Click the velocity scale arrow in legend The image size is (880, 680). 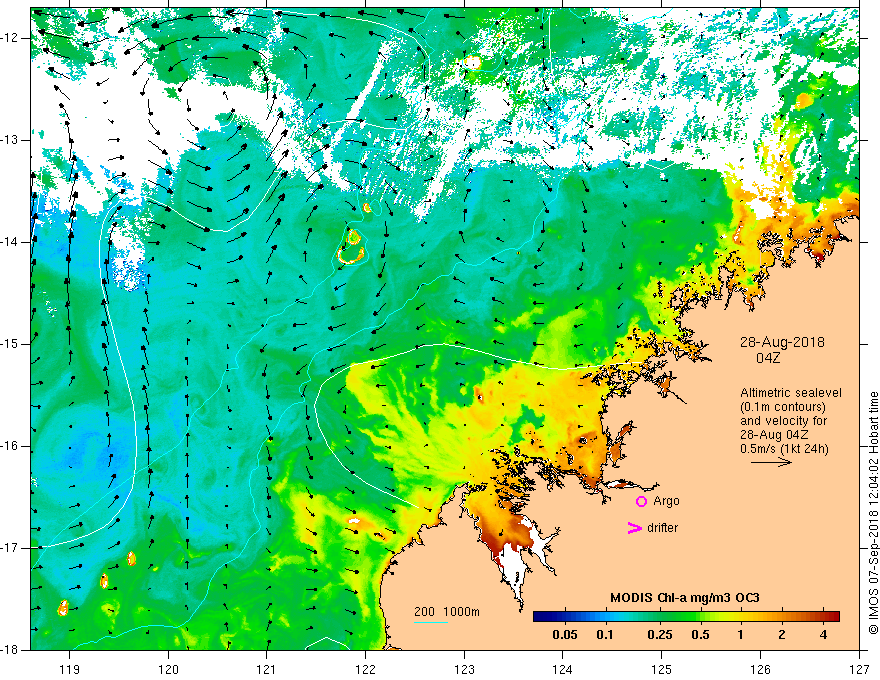[x=771, y=462]
